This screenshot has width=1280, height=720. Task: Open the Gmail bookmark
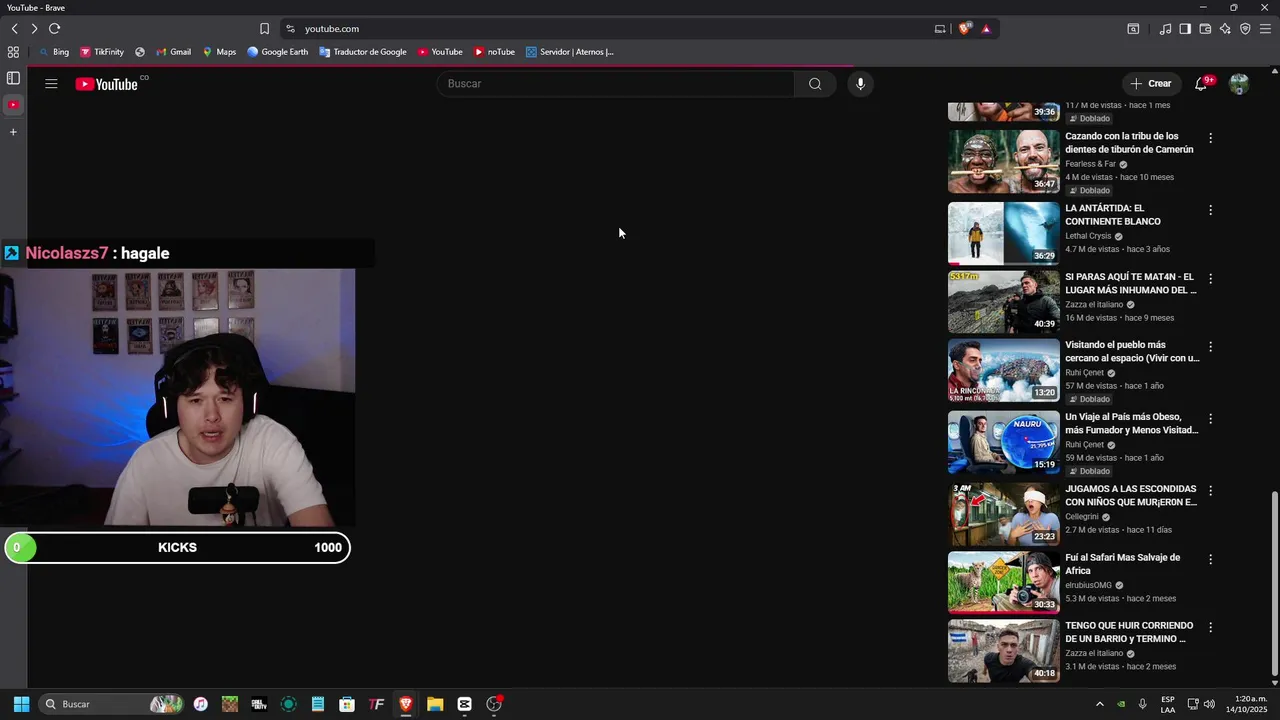point(173,52)
